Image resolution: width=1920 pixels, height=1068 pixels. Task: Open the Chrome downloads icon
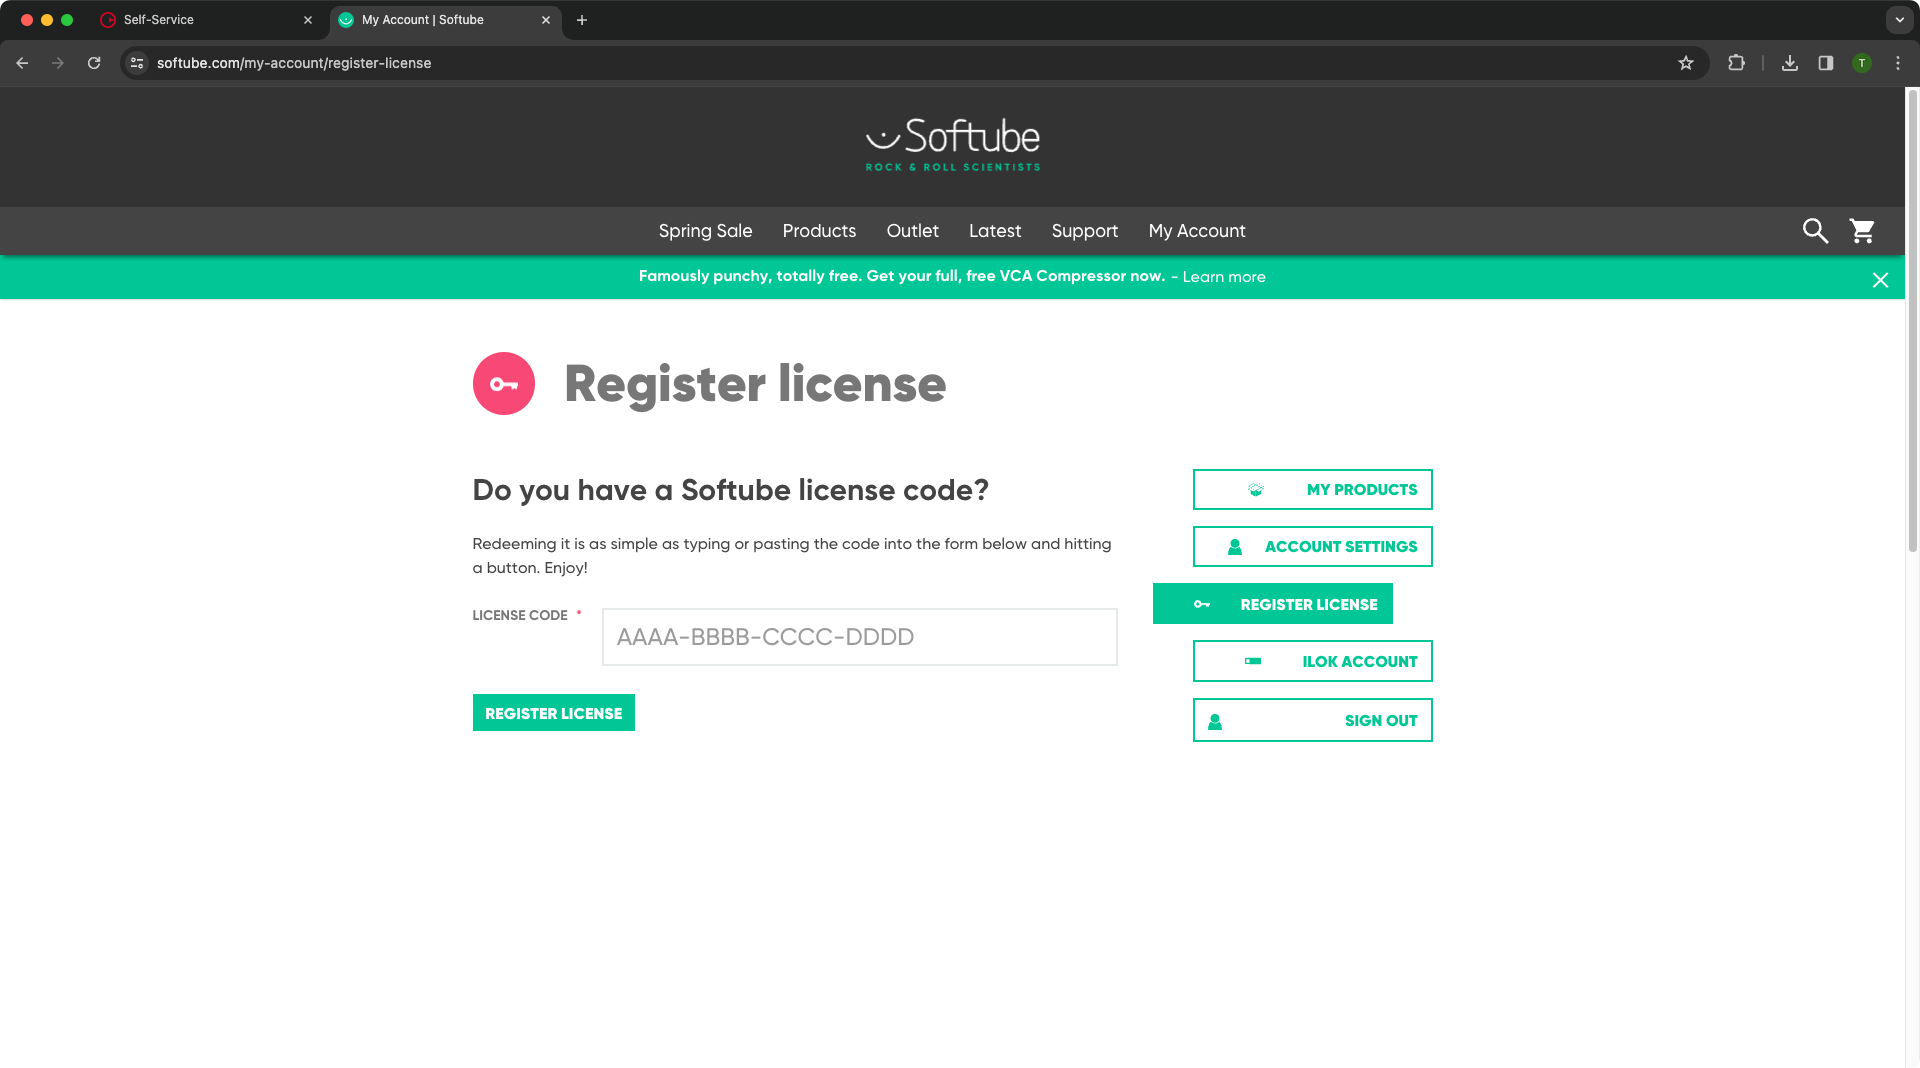pos(1790,63)
